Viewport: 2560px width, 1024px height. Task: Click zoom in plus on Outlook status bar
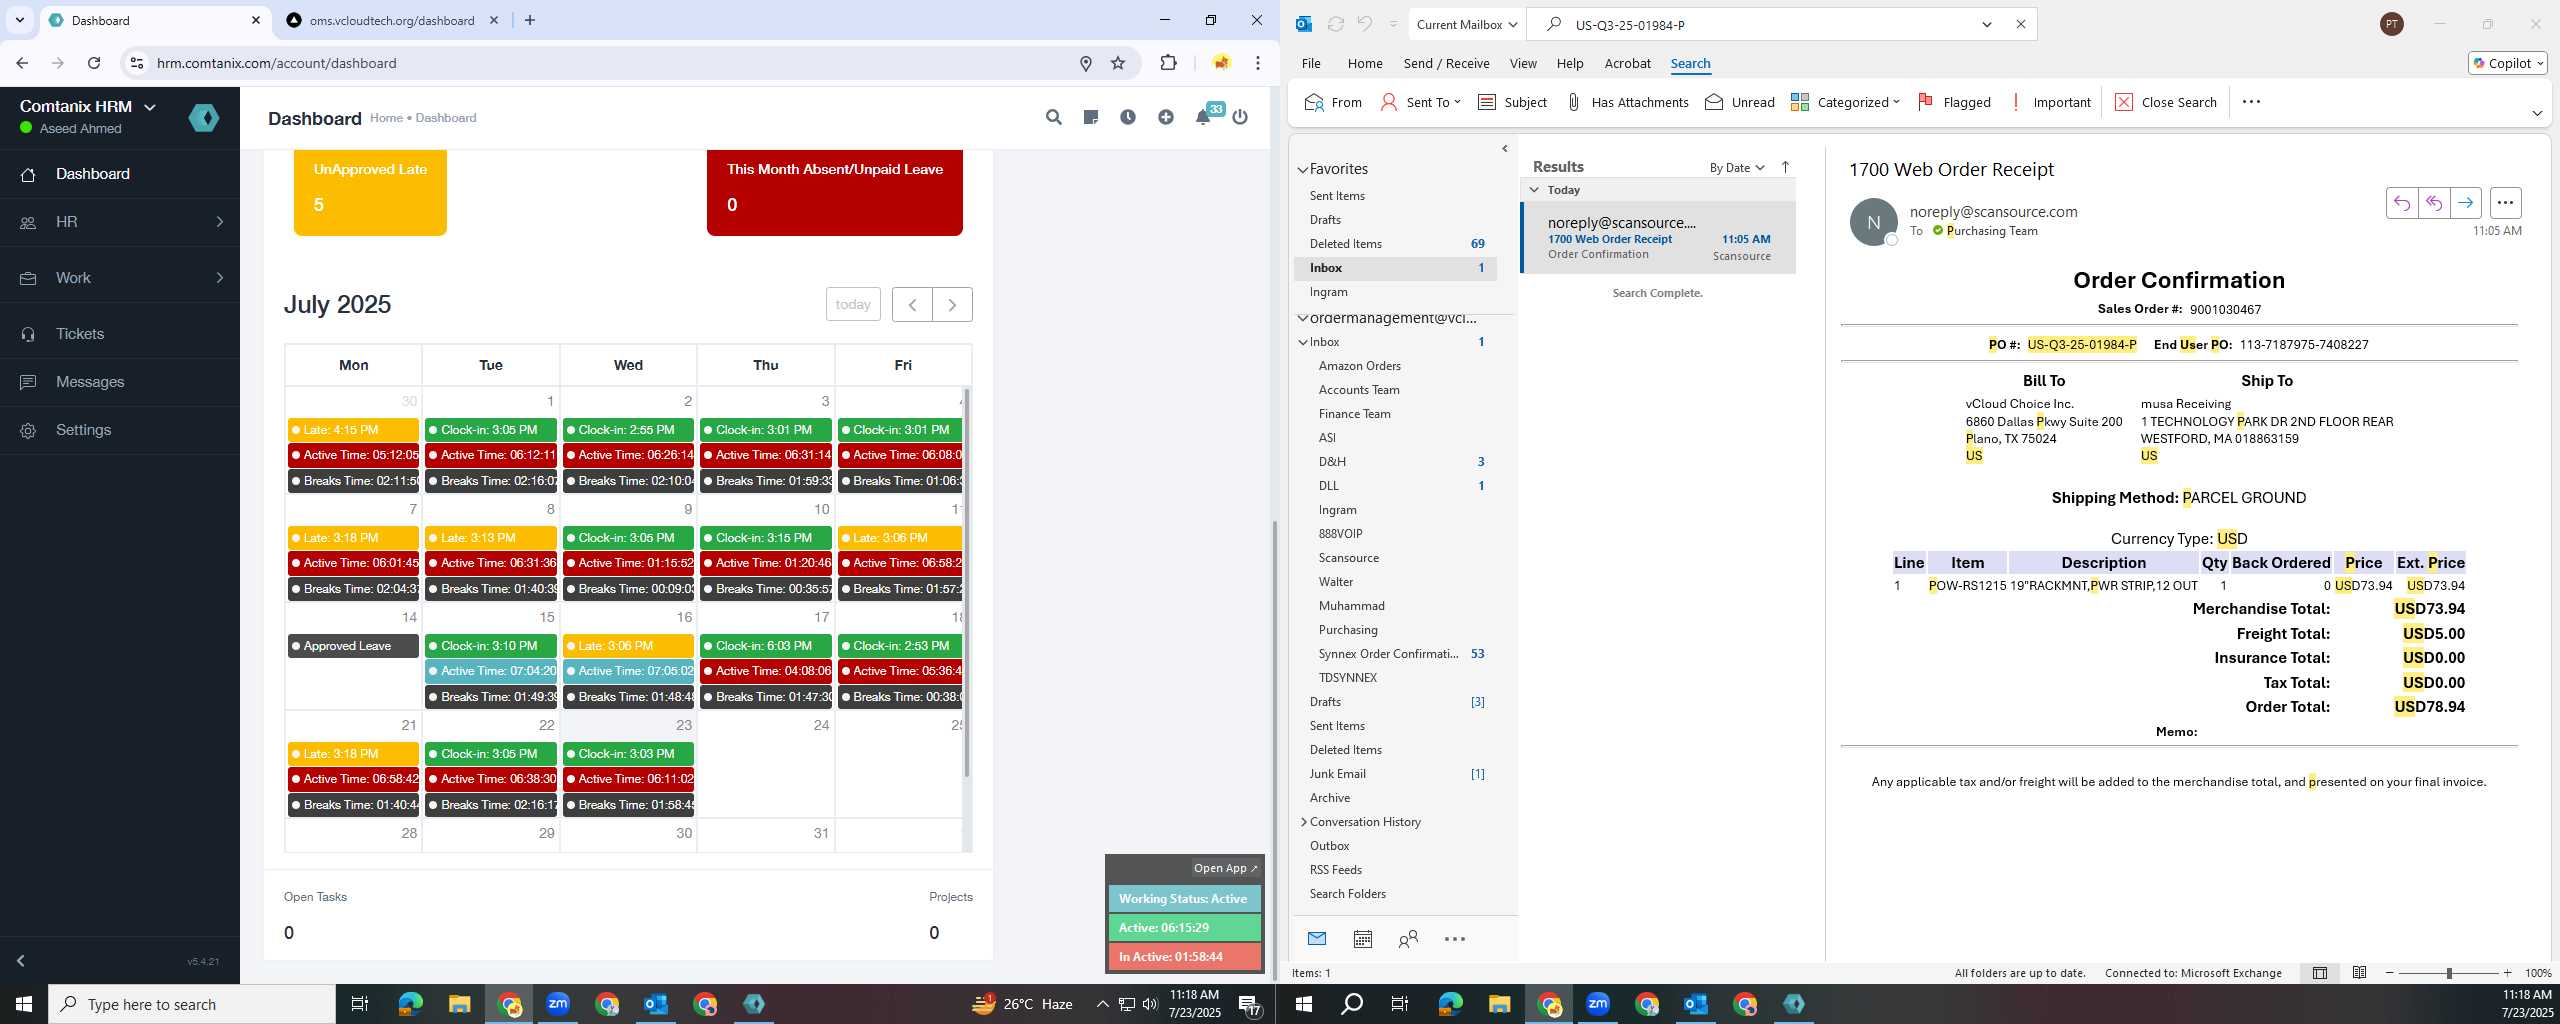pos(2507,973)
